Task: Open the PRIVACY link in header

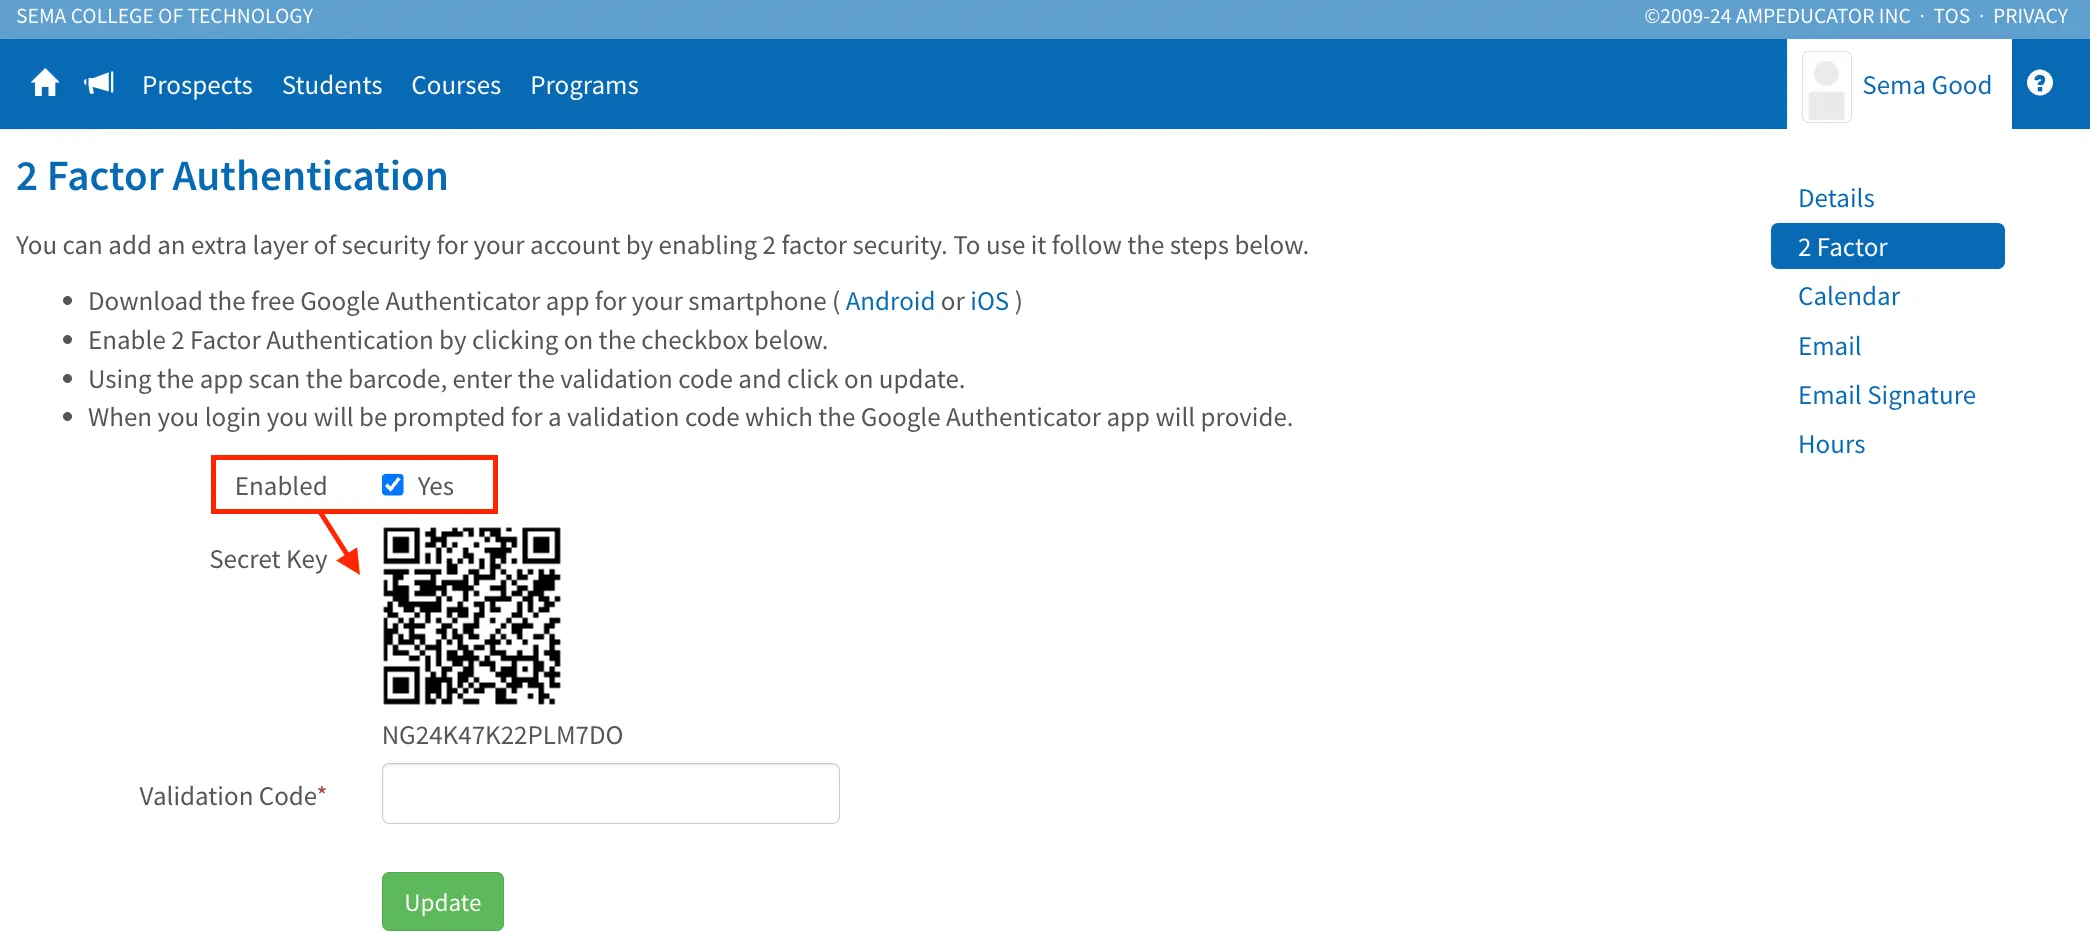Action: [2030, 16]
